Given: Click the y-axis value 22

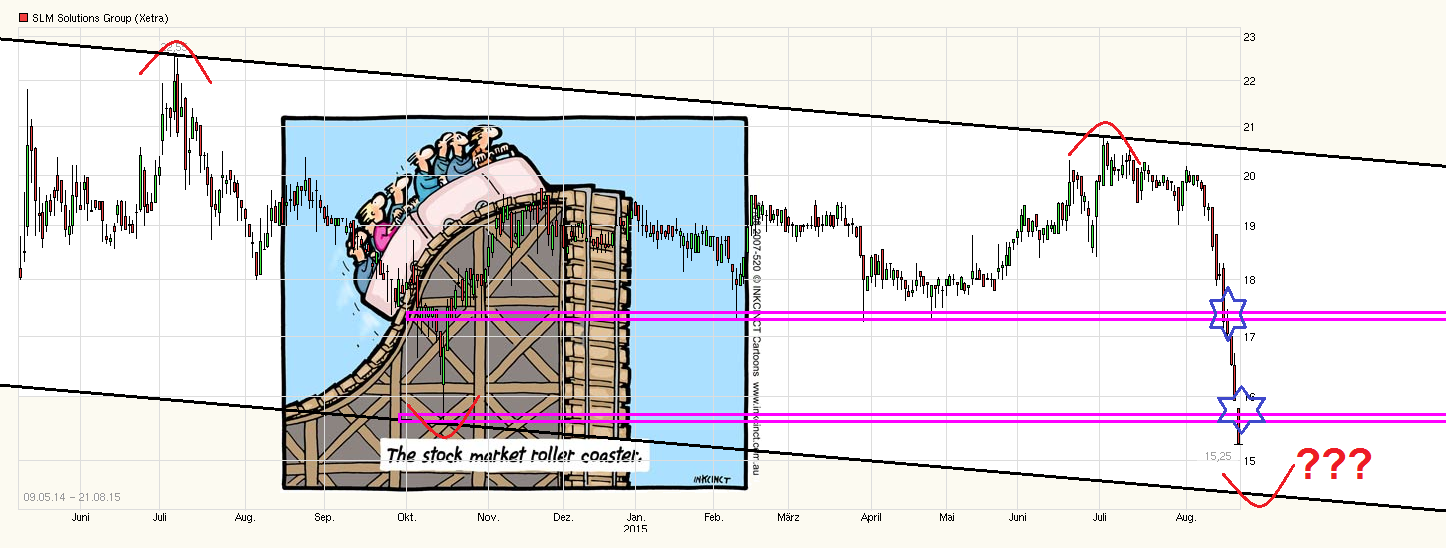Looking at the screenshot, I should [x=1248, y=81].
